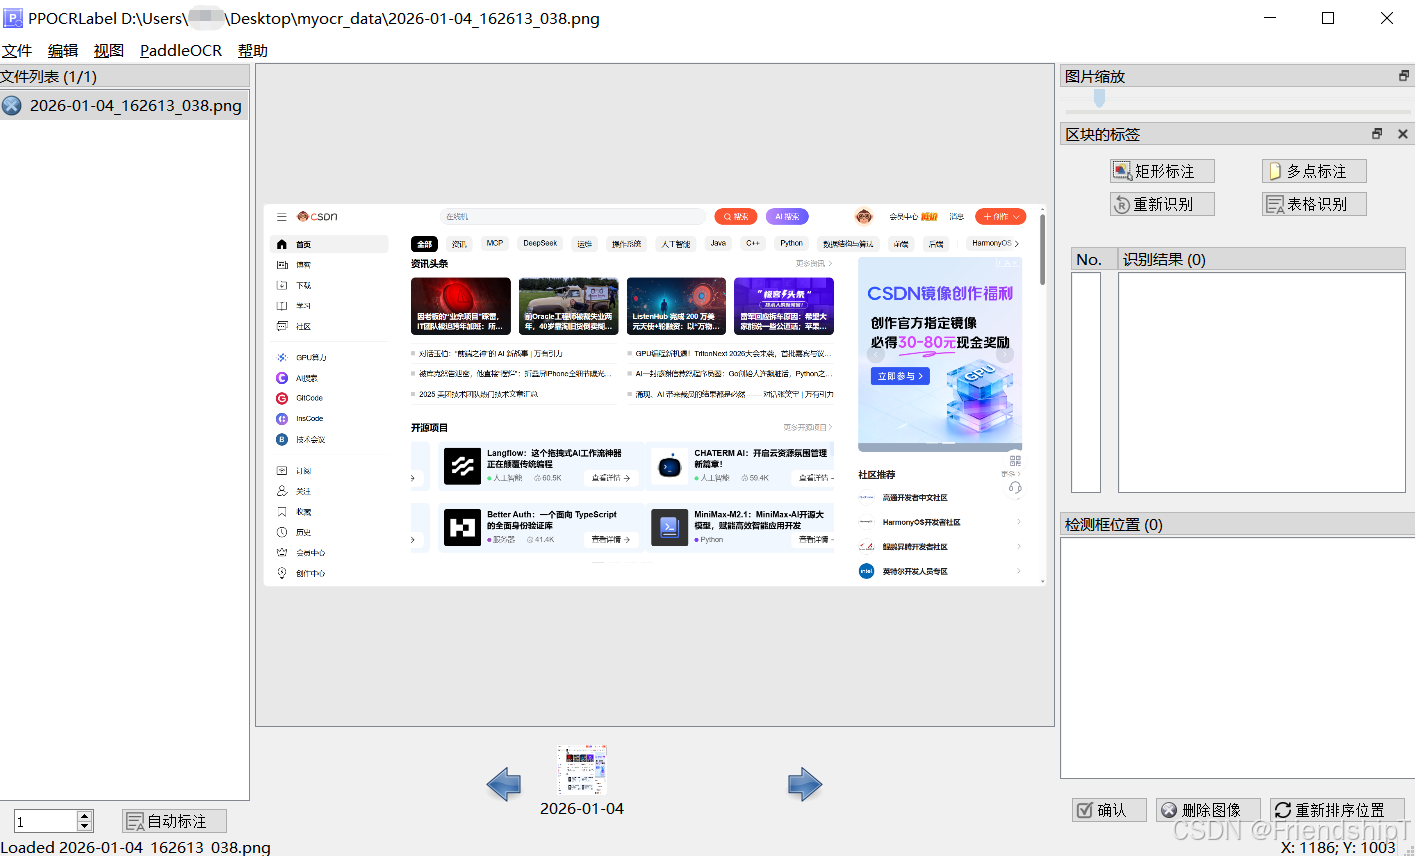
Task: Click the GitCode icon in sidebar
Action: pos(282,398)
